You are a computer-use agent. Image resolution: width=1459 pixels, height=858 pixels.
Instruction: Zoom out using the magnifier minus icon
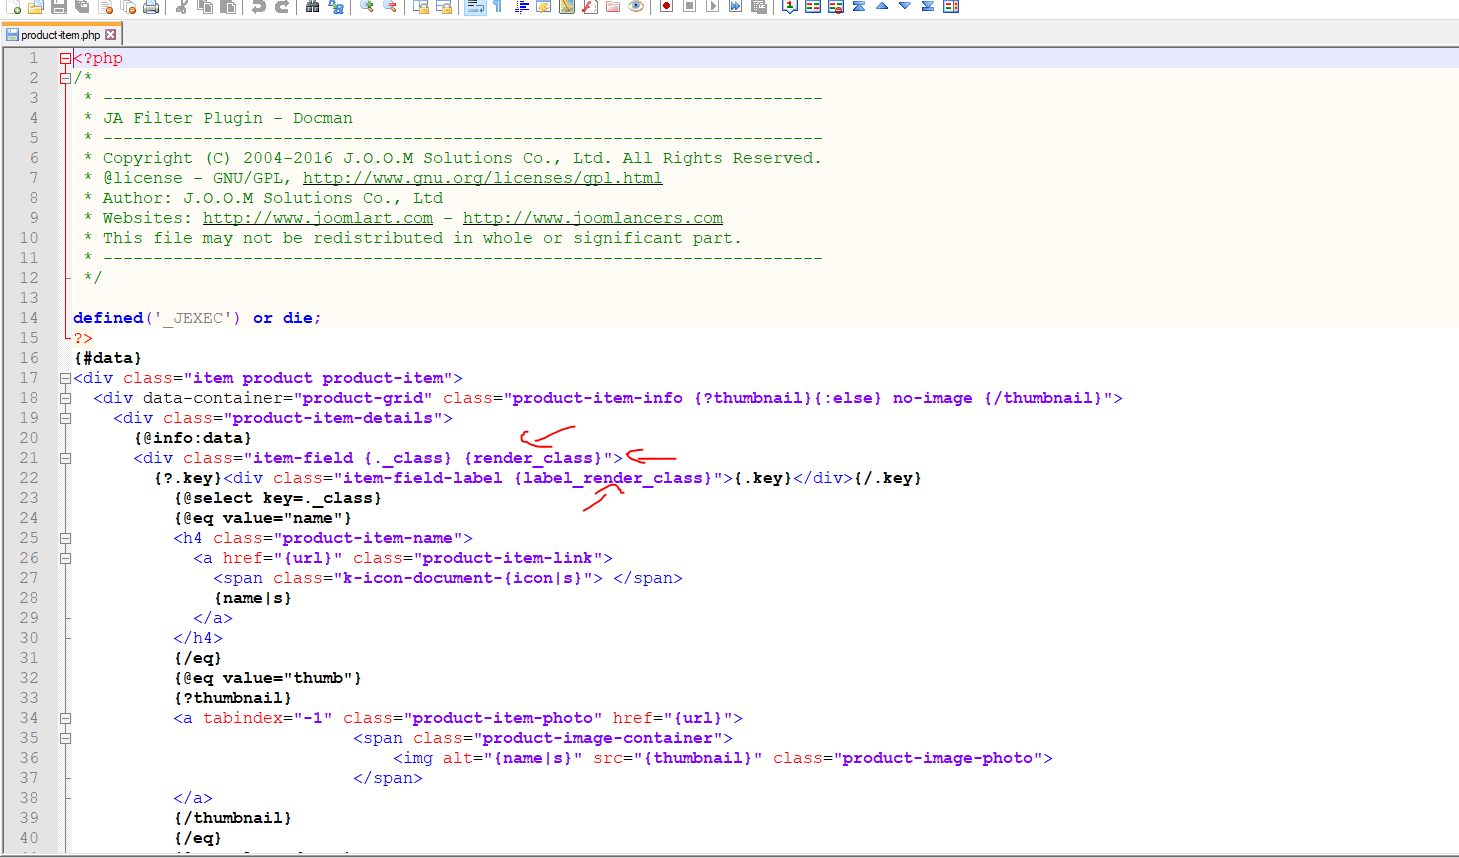point(390,7)
